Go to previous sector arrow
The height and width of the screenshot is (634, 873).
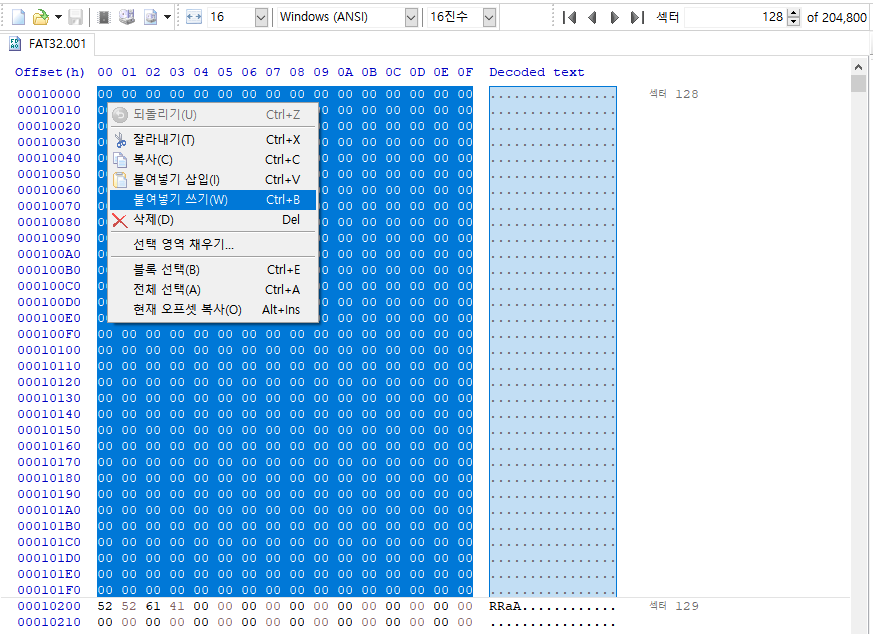[592, 17]
